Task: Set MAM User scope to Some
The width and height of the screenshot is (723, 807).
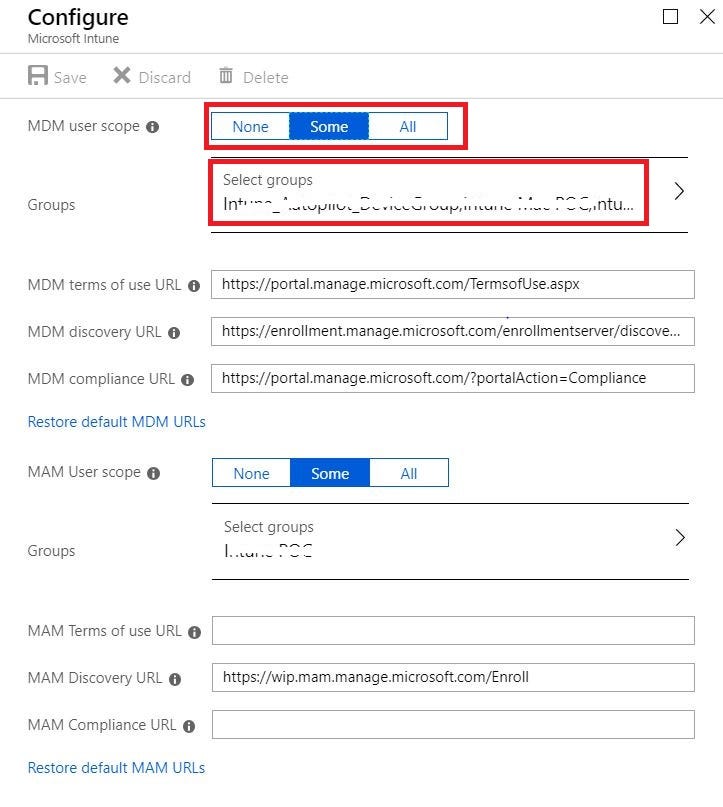Action: tap(330, 473)
